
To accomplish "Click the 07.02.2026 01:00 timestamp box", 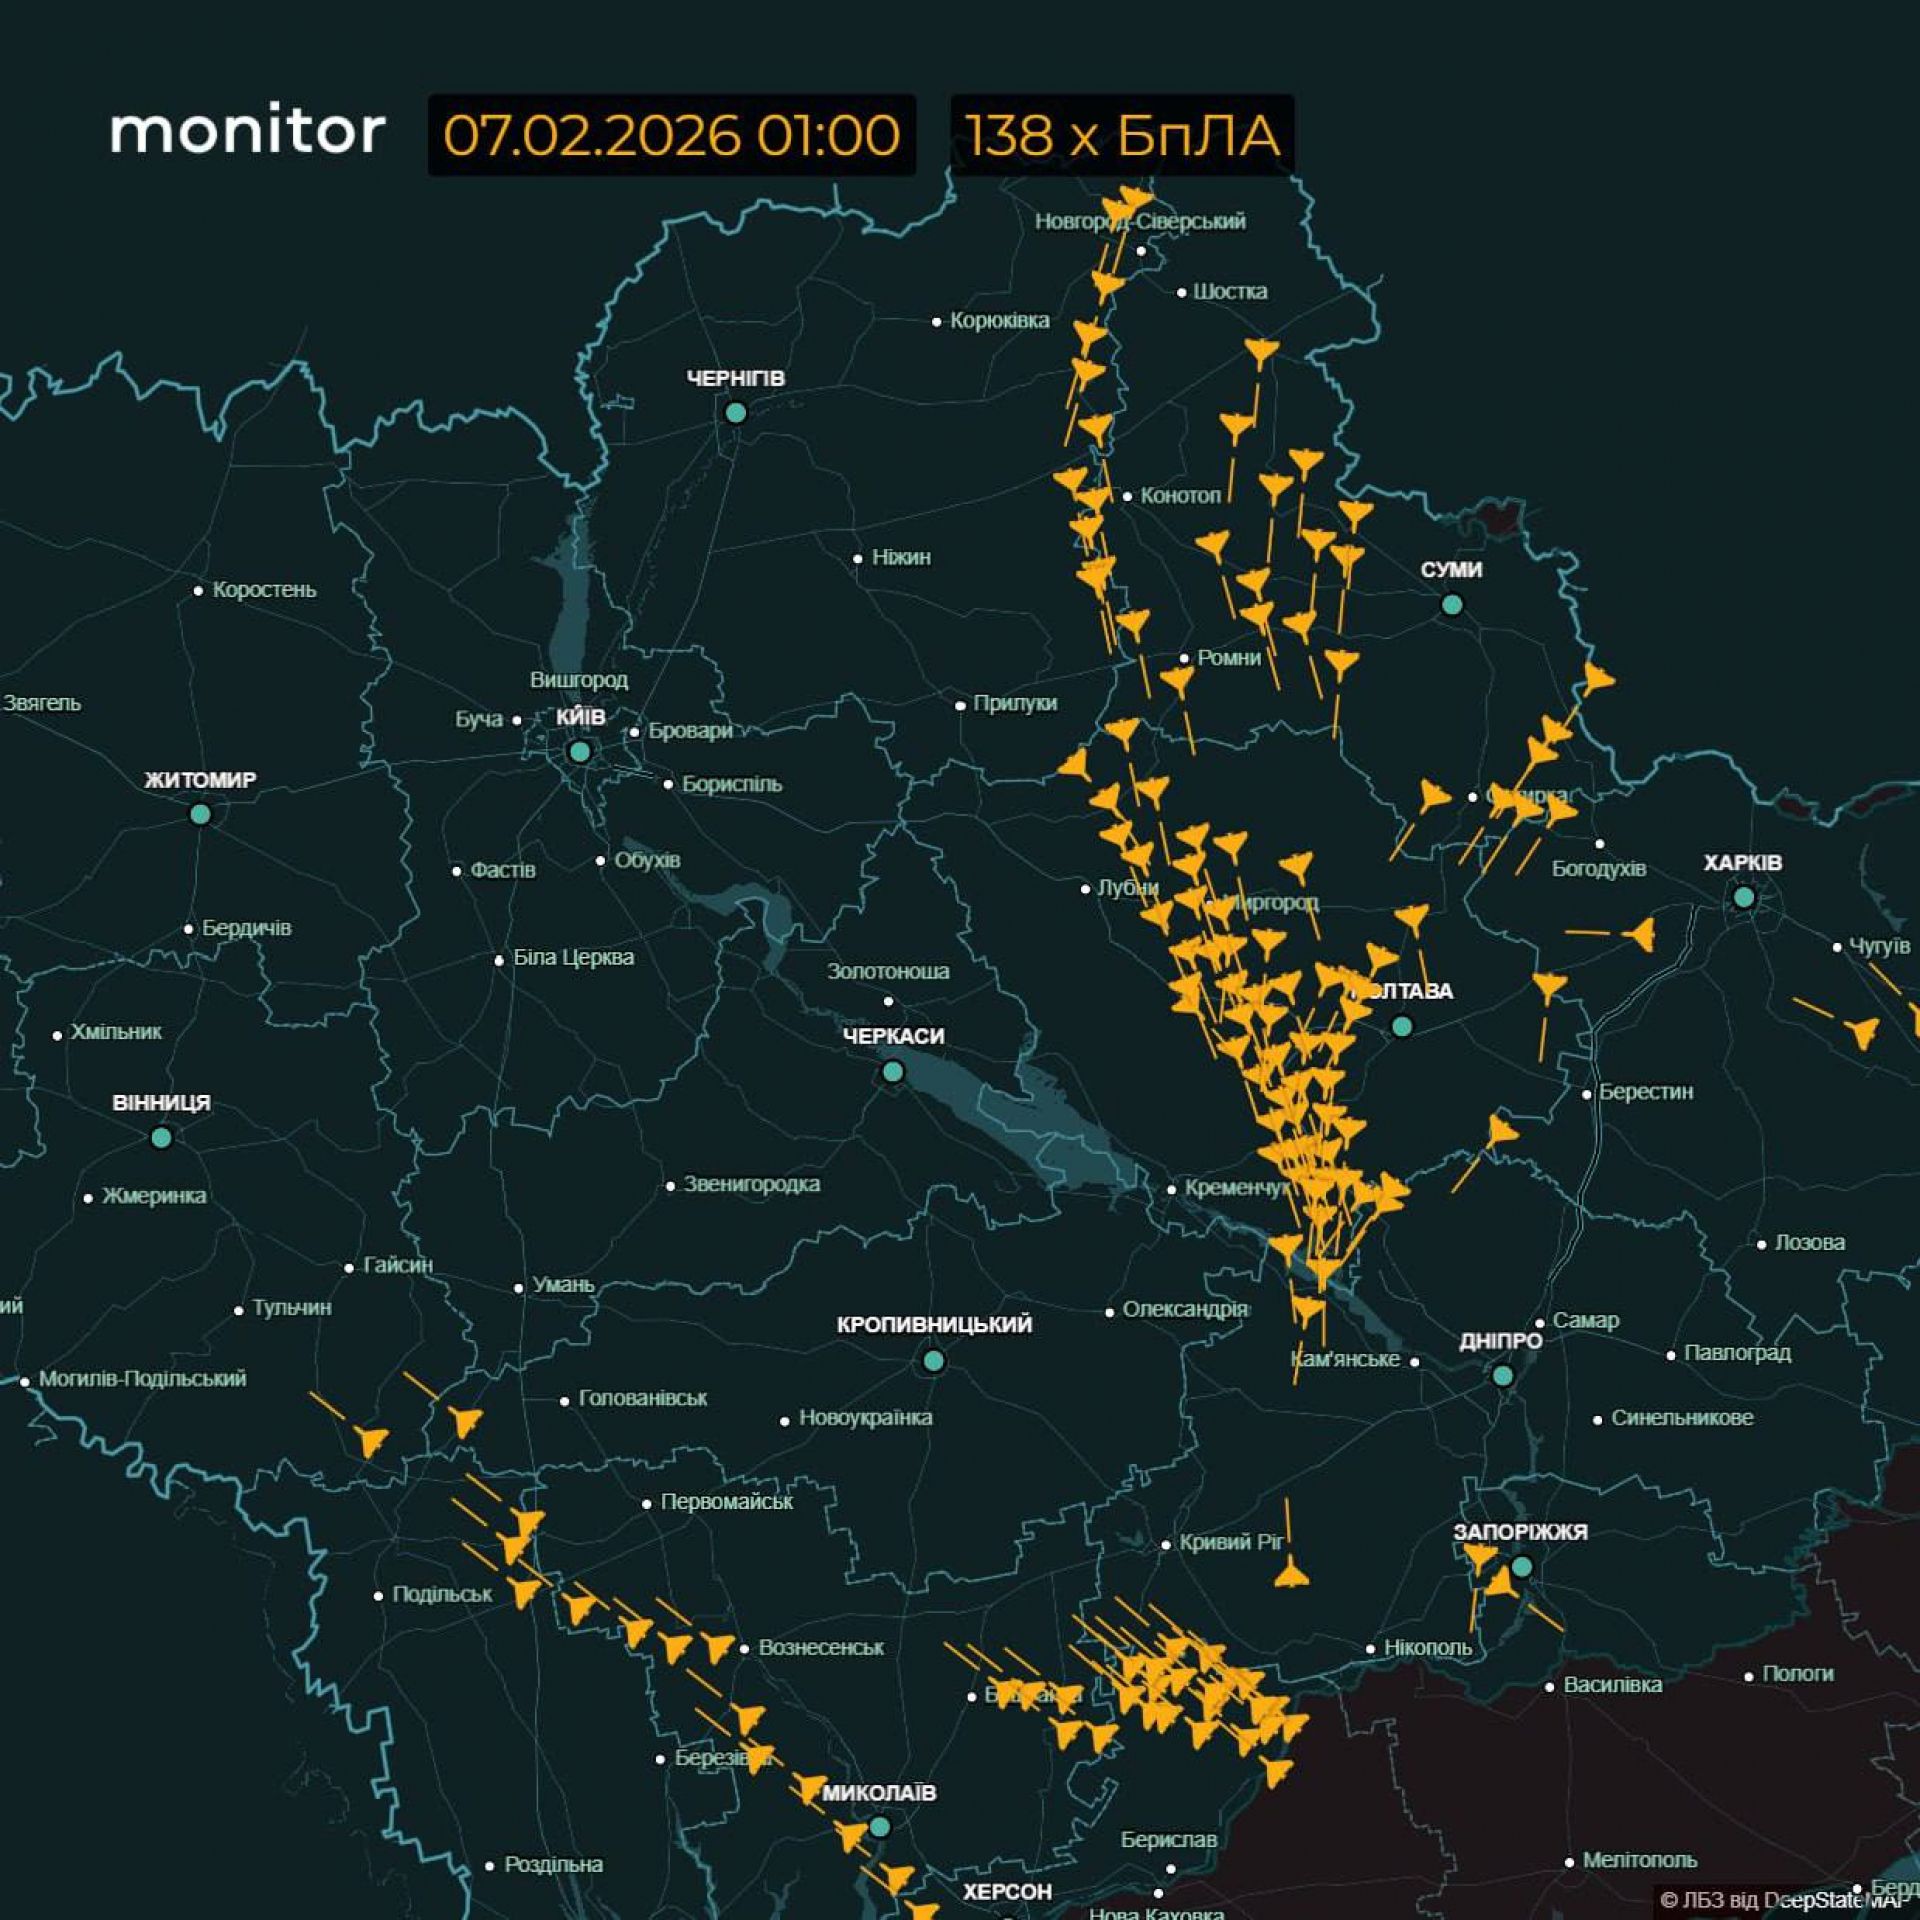I will (x=671, y=135).
